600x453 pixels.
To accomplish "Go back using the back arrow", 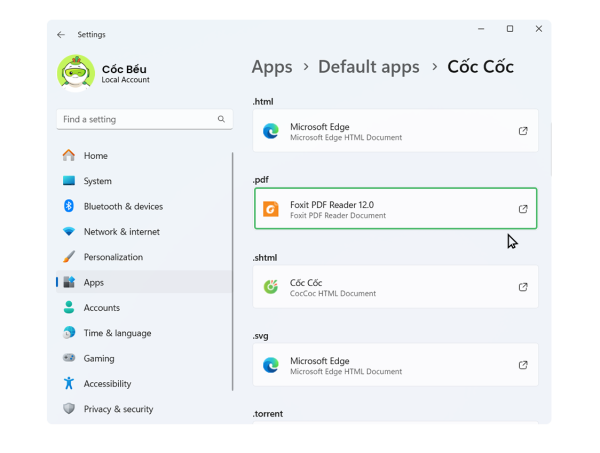I will tap(61, 35).
